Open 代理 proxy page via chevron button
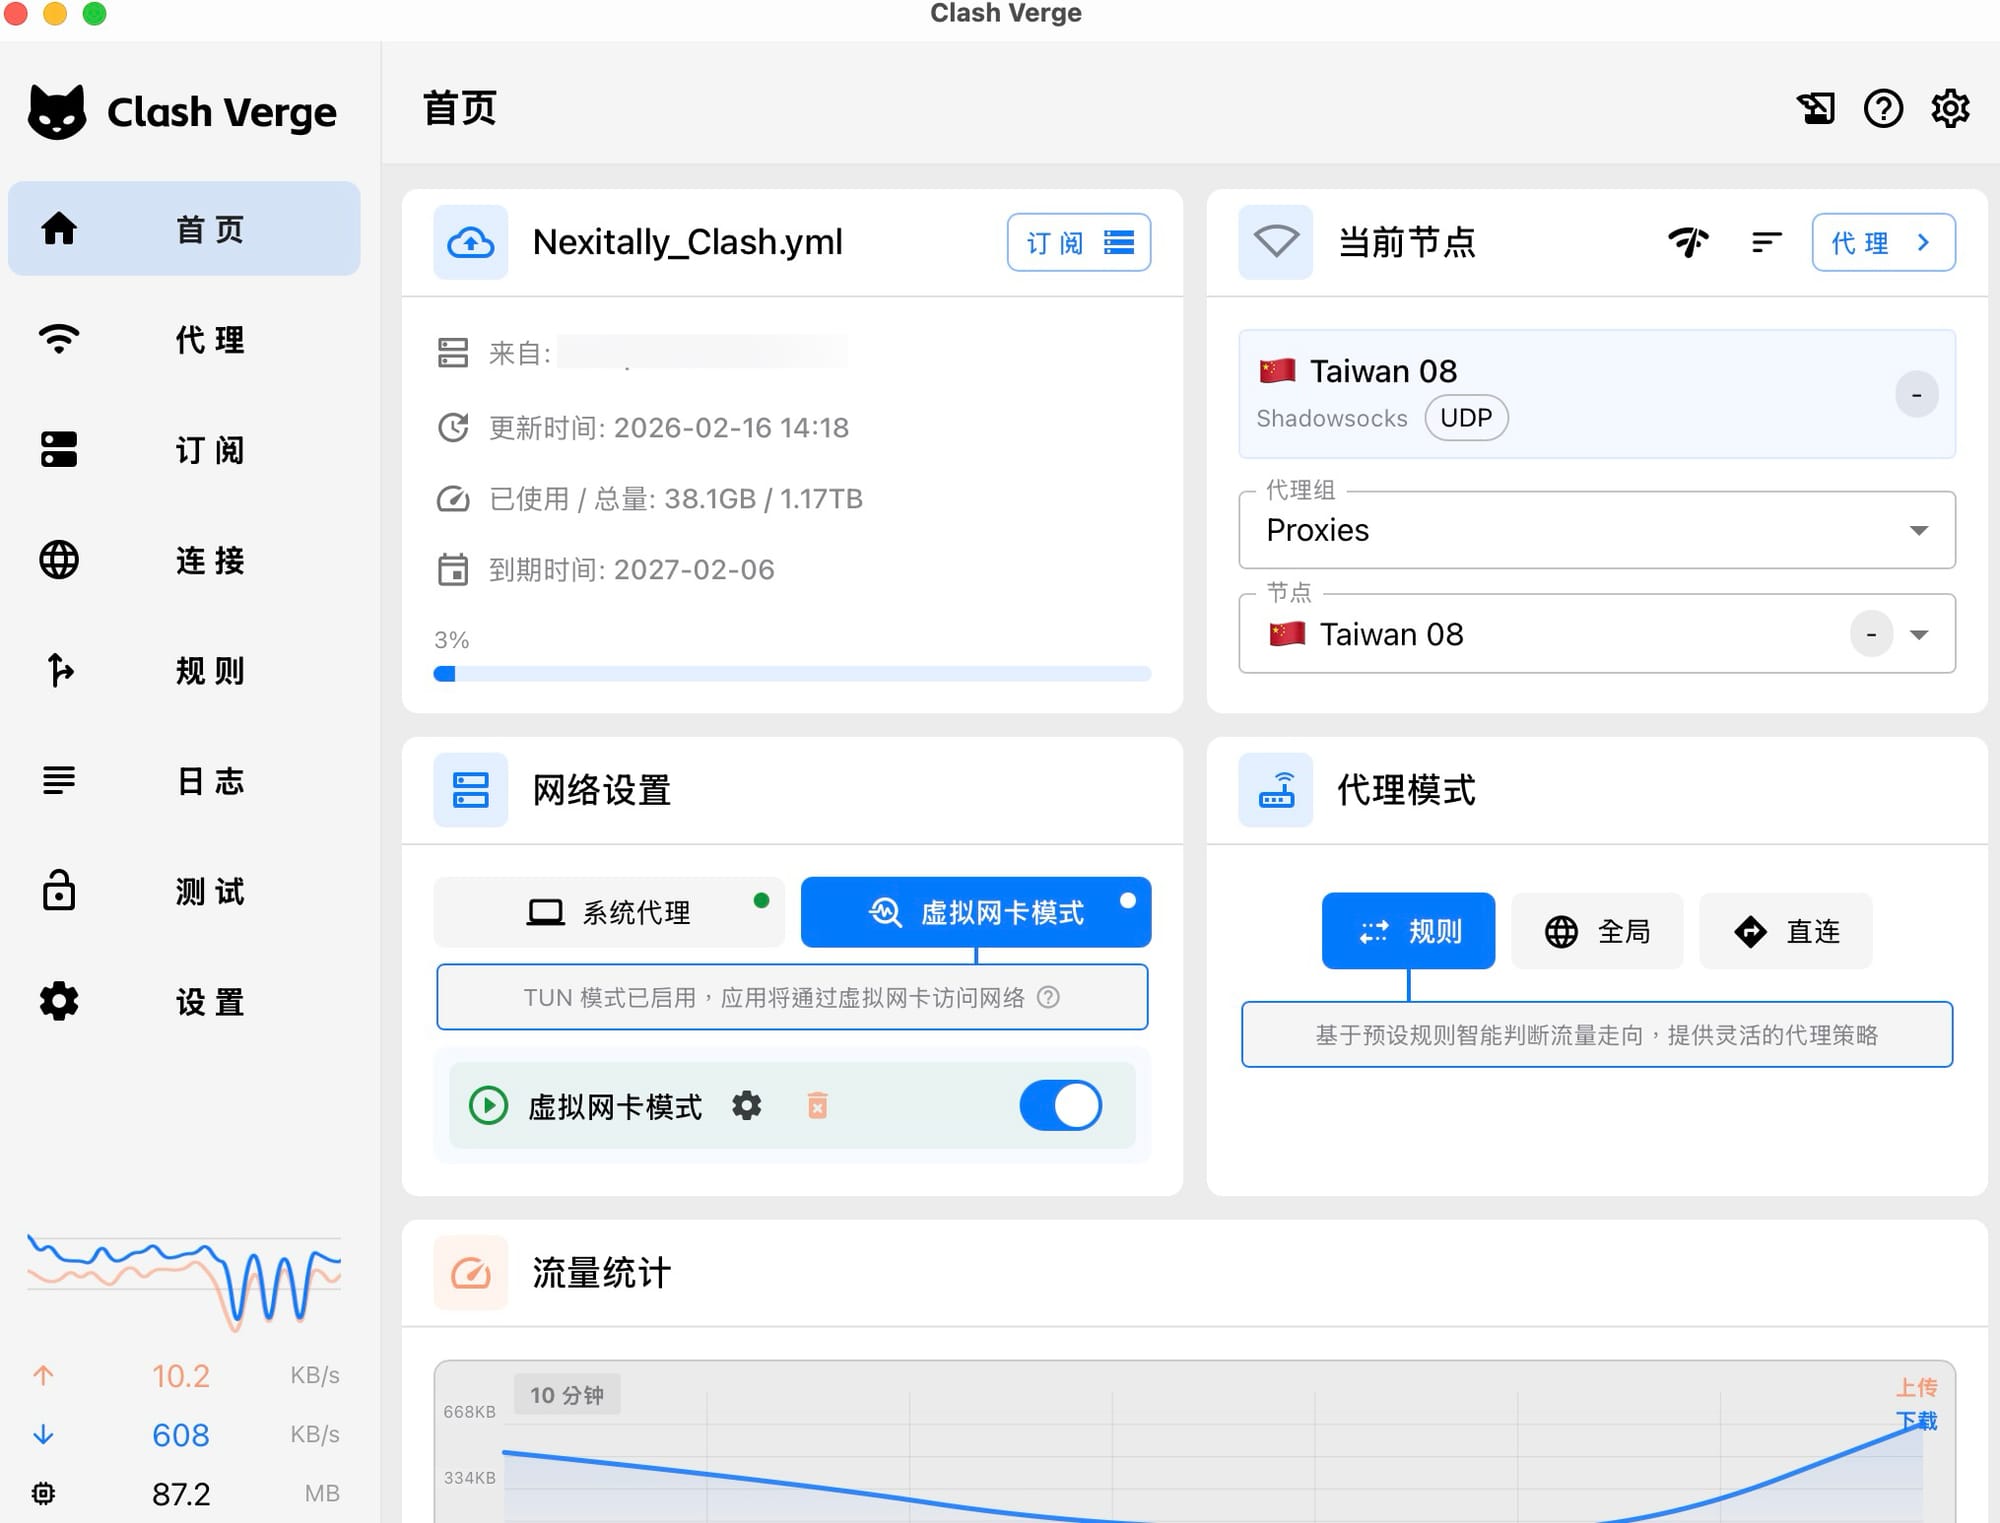Viewport: 2000px width, 1523px height. (x=1883, y=242)
